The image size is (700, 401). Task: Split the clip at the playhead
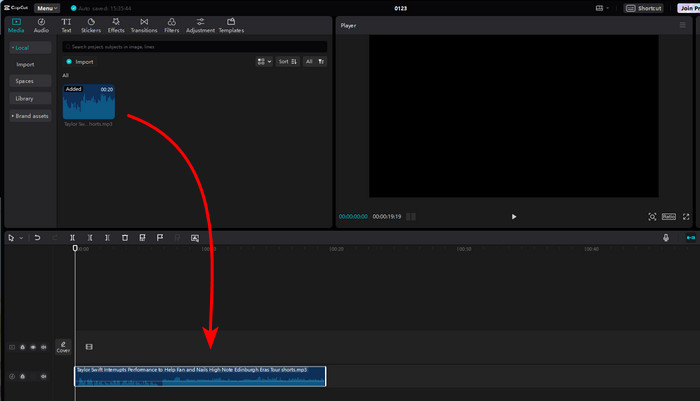click(x=72, y=238)
